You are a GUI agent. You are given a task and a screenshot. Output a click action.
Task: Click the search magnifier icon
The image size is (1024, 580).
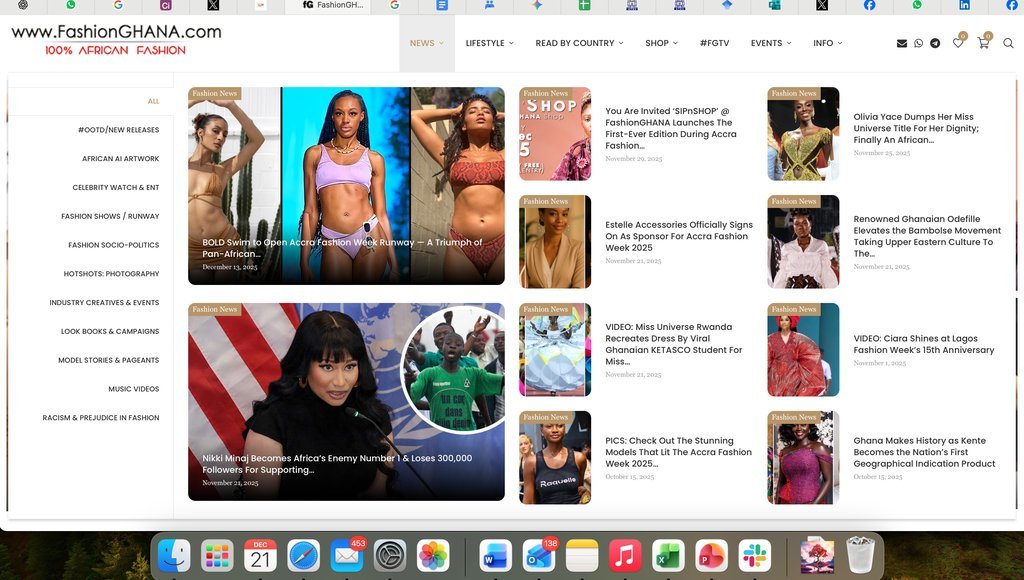[1008, 43]
